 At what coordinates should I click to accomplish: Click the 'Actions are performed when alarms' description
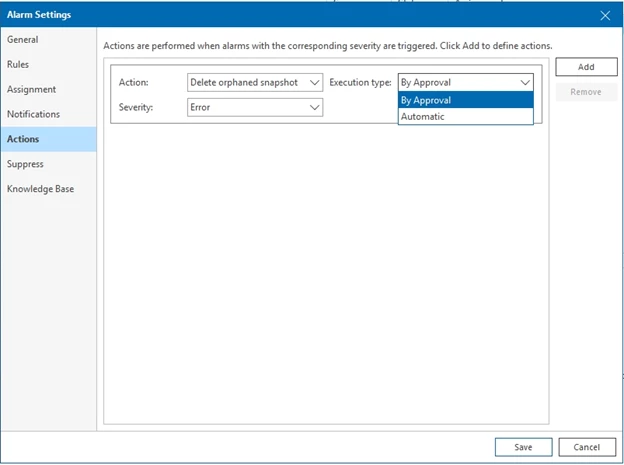pyautogui.click(x=328, y=46)
